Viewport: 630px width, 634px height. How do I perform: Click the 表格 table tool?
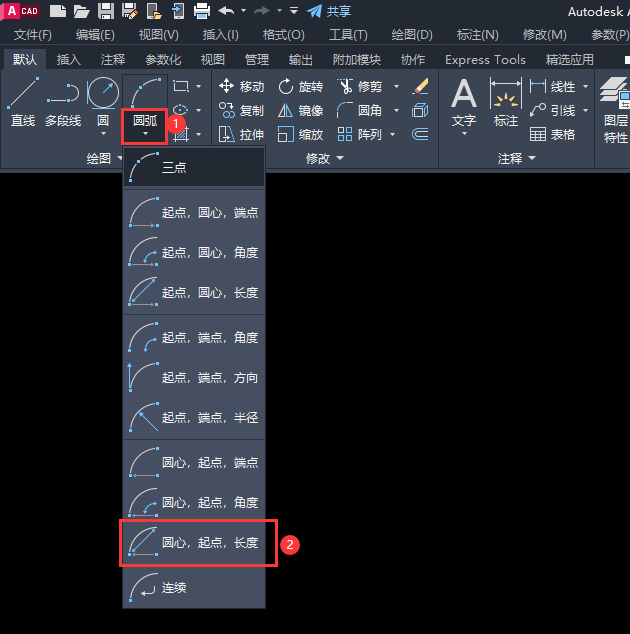[x=552, y=134]
